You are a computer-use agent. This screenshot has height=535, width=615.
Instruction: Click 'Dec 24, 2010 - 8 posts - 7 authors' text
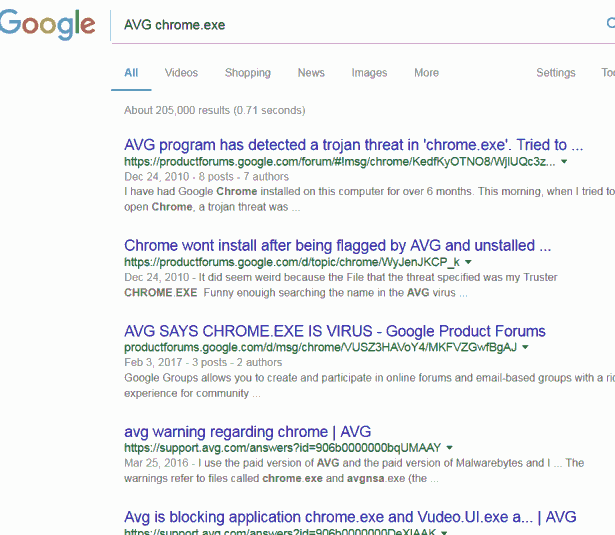pyautogui.click(x=206, y=177)
